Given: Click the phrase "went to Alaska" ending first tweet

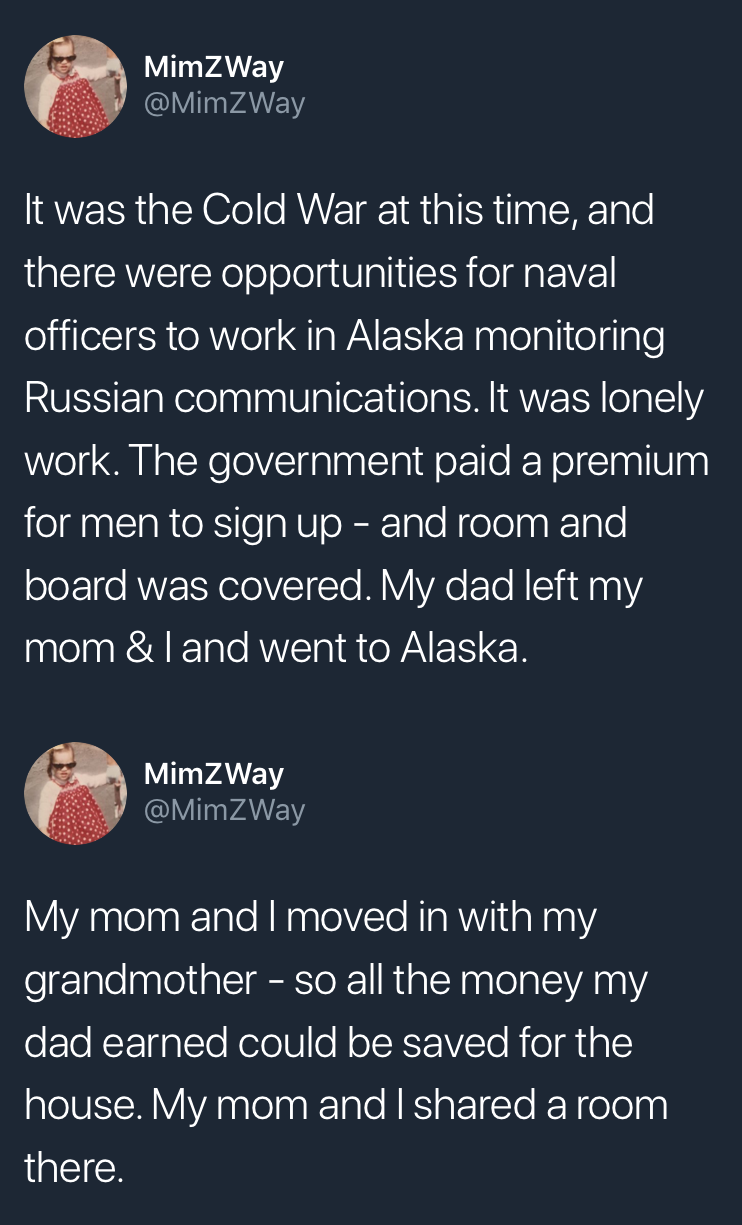Looking at the screenshot, I should click(391, 648).
